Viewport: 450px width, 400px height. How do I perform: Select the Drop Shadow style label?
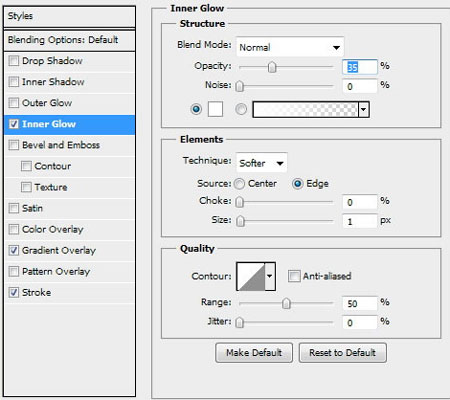tap(52, 61)
